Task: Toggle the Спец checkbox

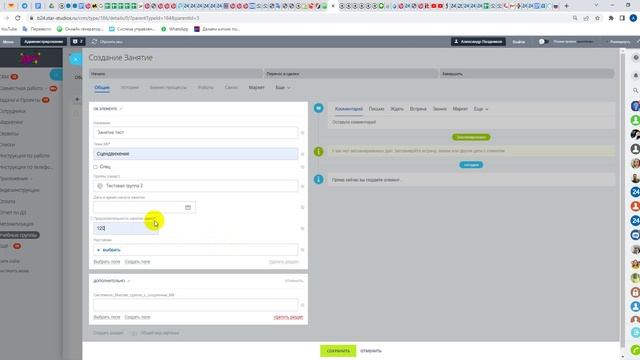Action: 96,167
